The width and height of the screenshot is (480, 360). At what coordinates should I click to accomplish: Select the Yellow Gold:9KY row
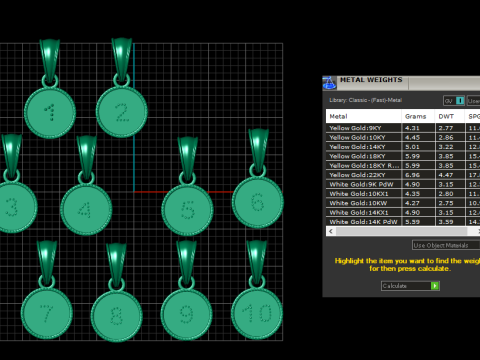tap(403, 128)
